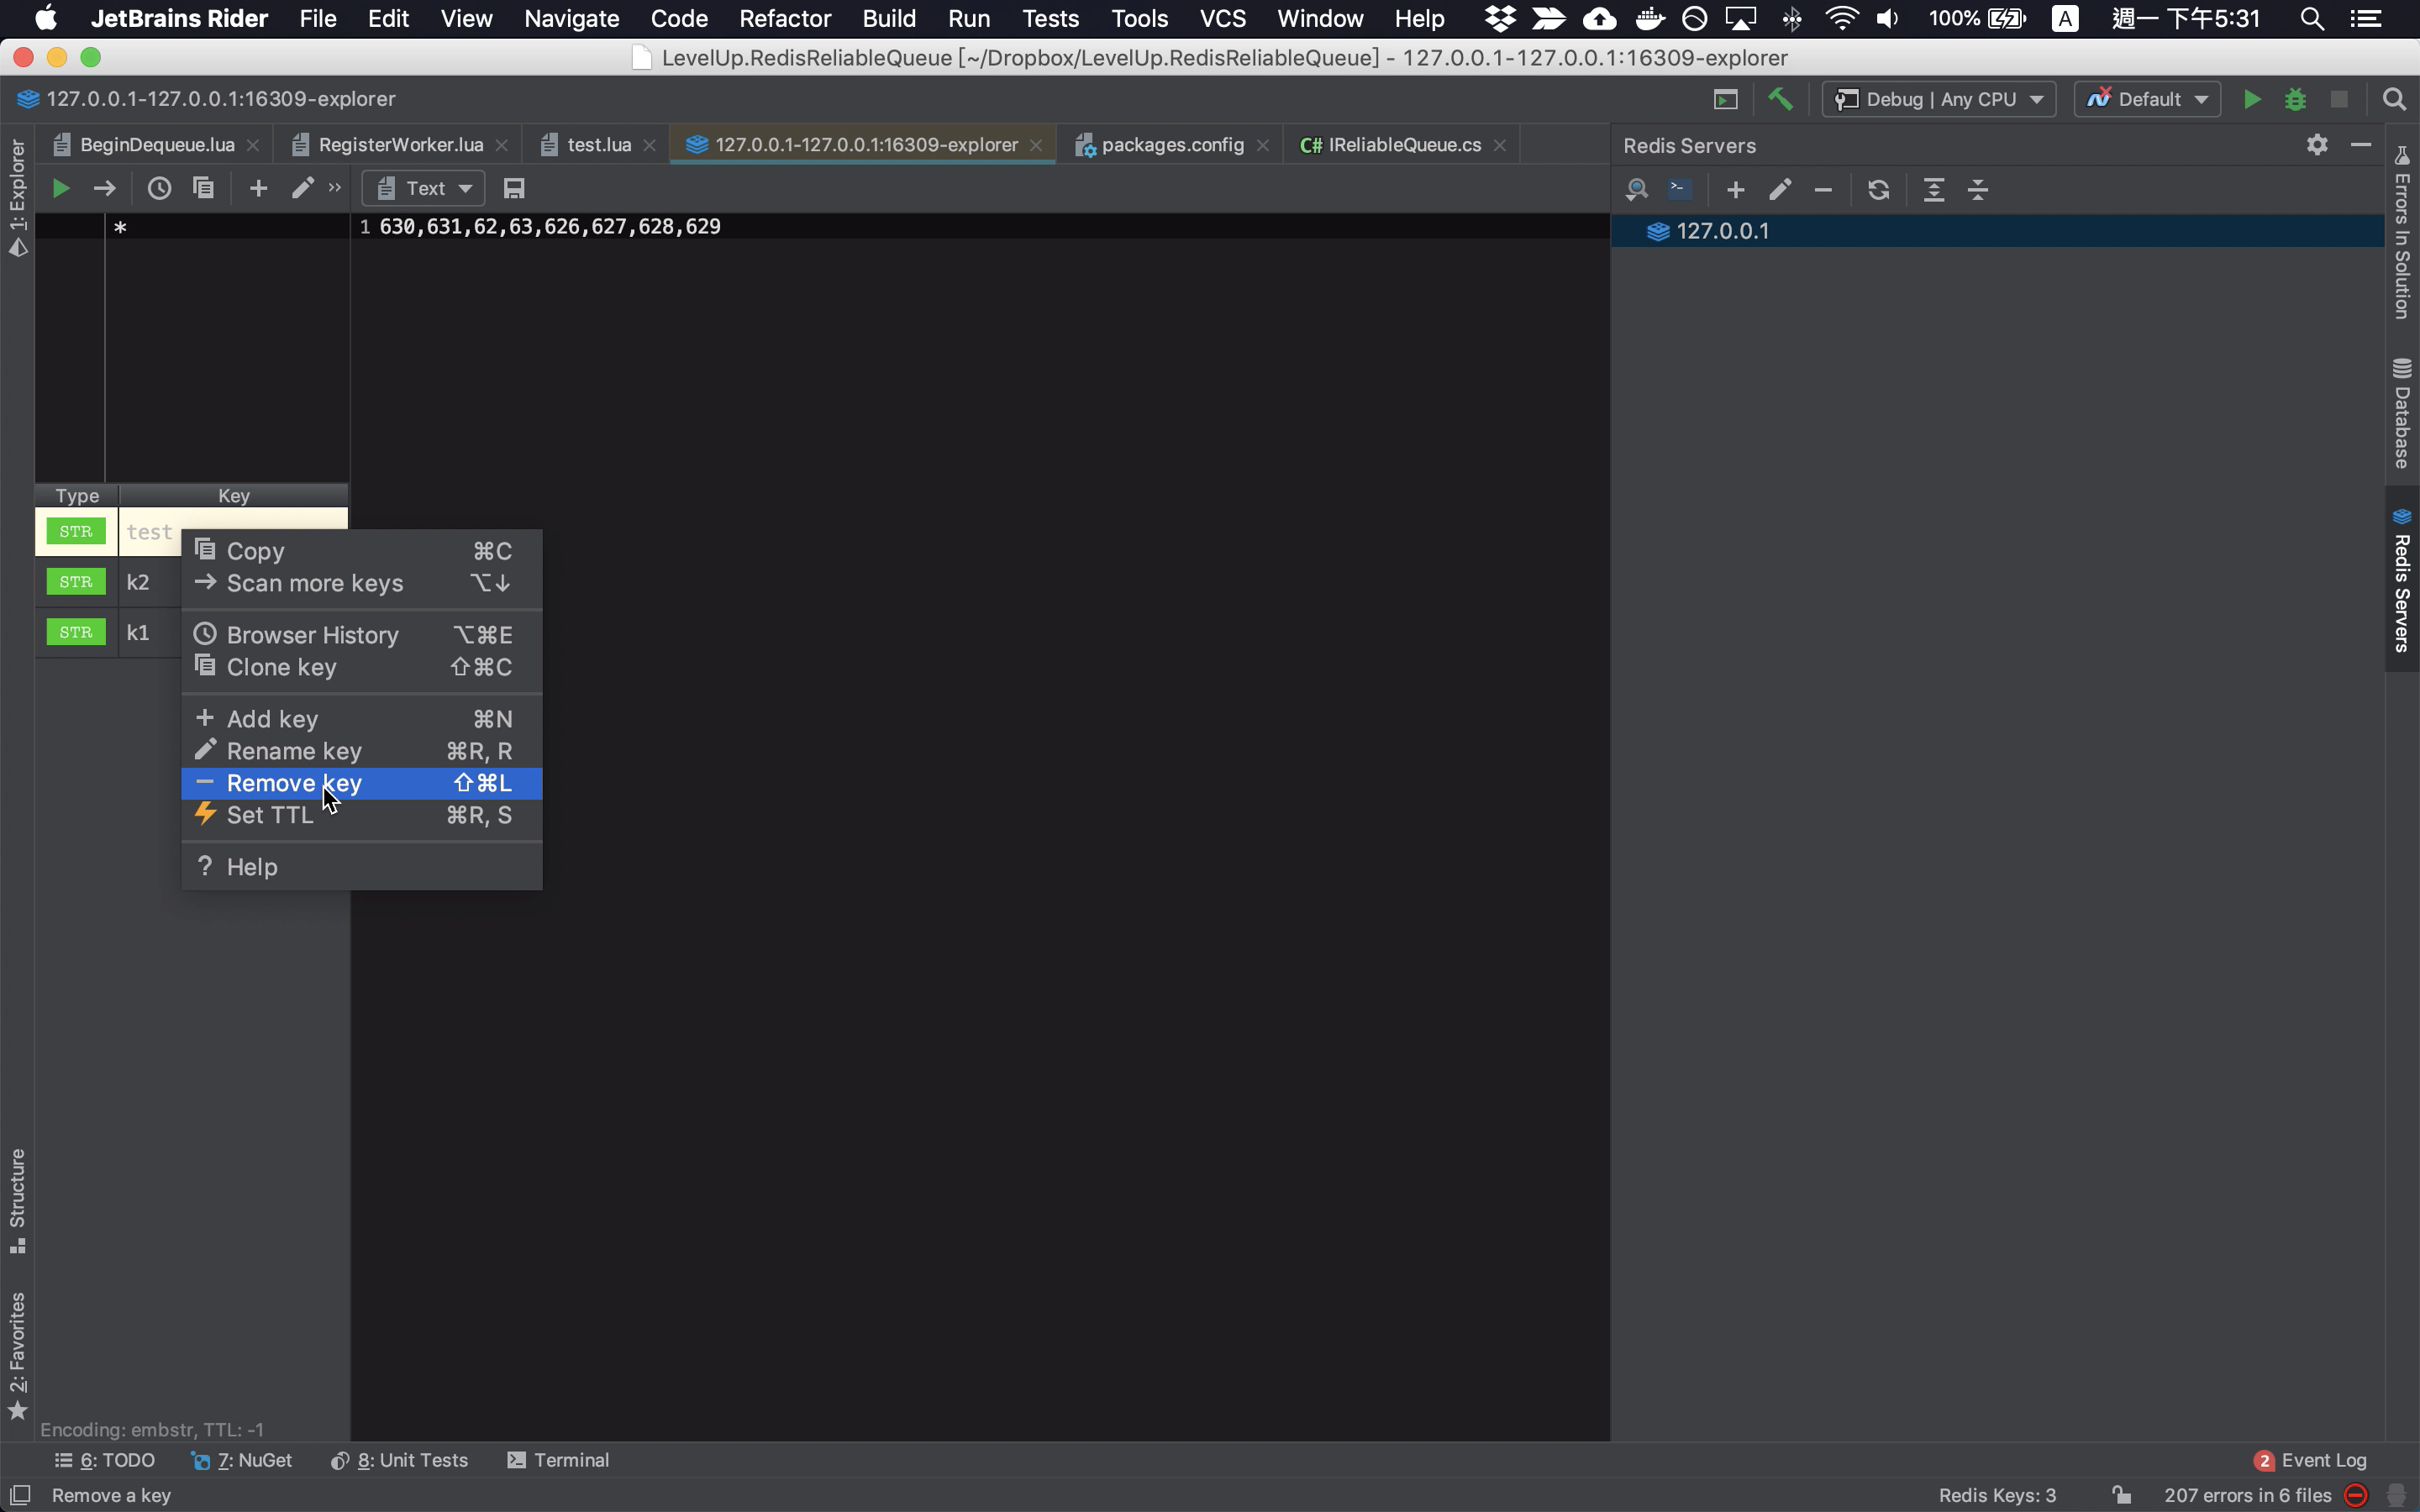Save the value with the floppy disk icon
This screenshot has height=1512, width=2420.
coord(514,188)
